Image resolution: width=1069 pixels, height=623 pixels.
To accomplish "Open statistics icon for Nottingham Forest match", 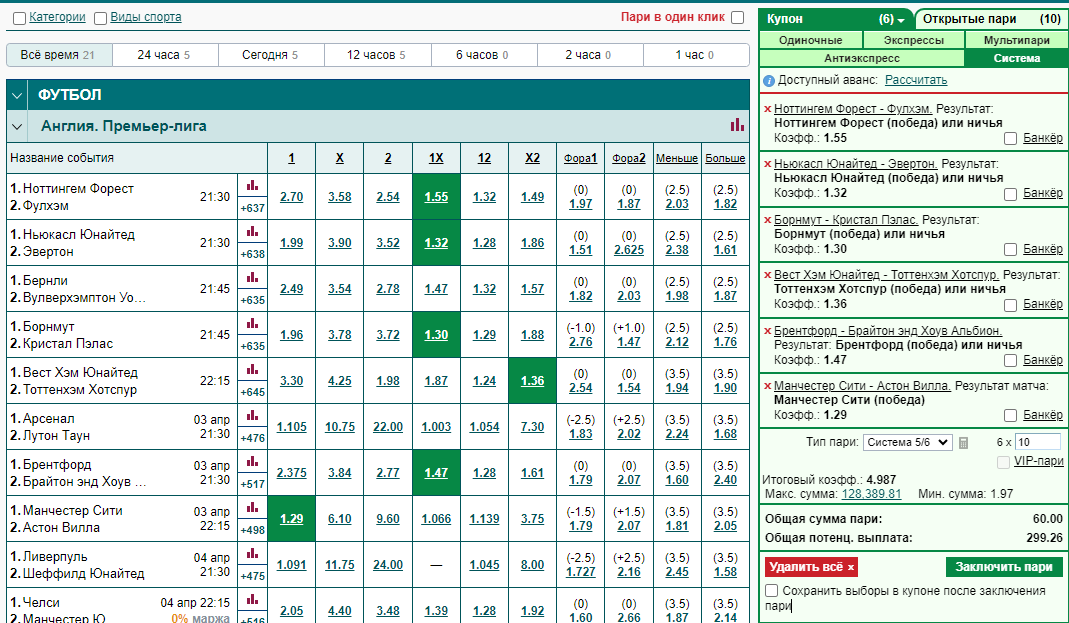I will tap(252, 185).
